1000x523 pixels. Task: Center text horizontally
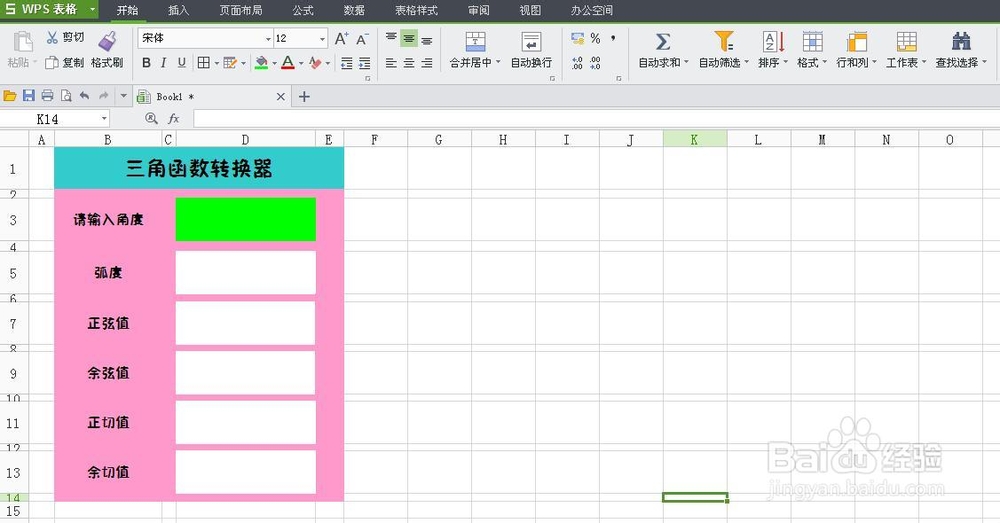tap(409, 63)
